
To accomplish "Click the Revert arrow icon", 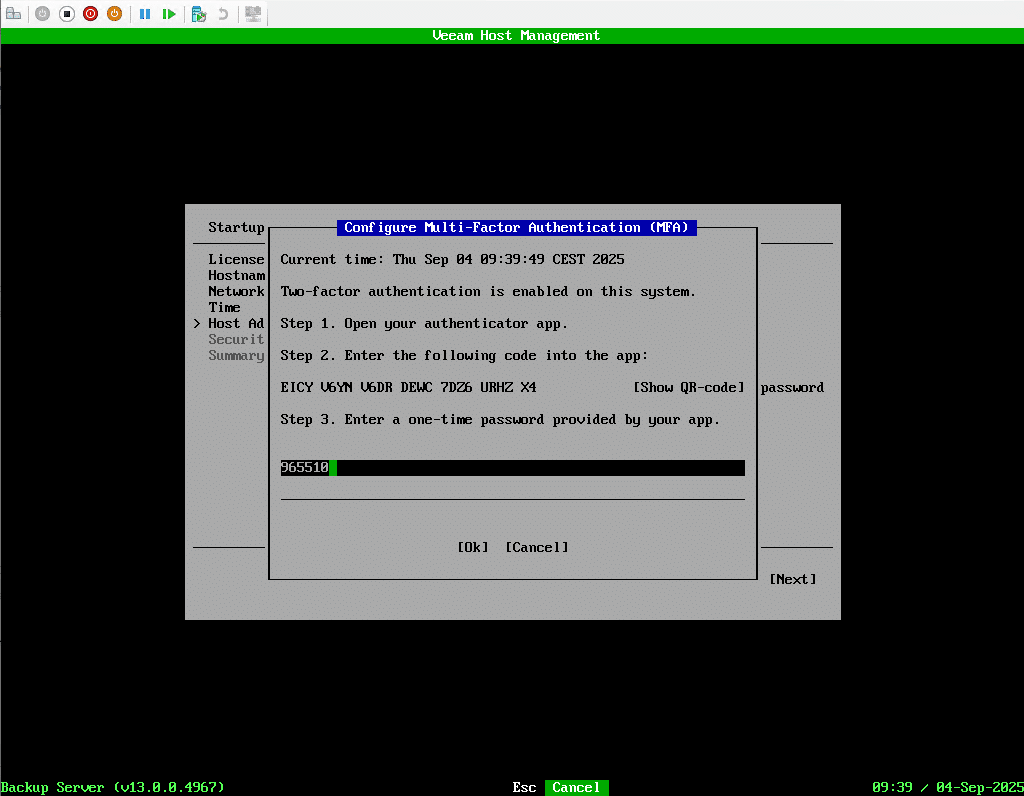I will (x=223, y=14).
